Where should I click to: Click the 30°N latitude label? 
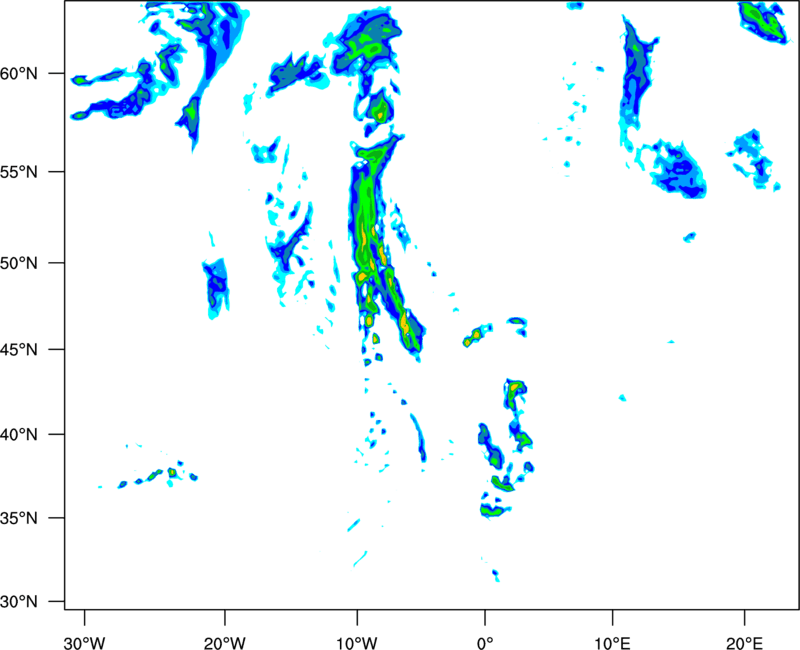click(x=19, y=602)
